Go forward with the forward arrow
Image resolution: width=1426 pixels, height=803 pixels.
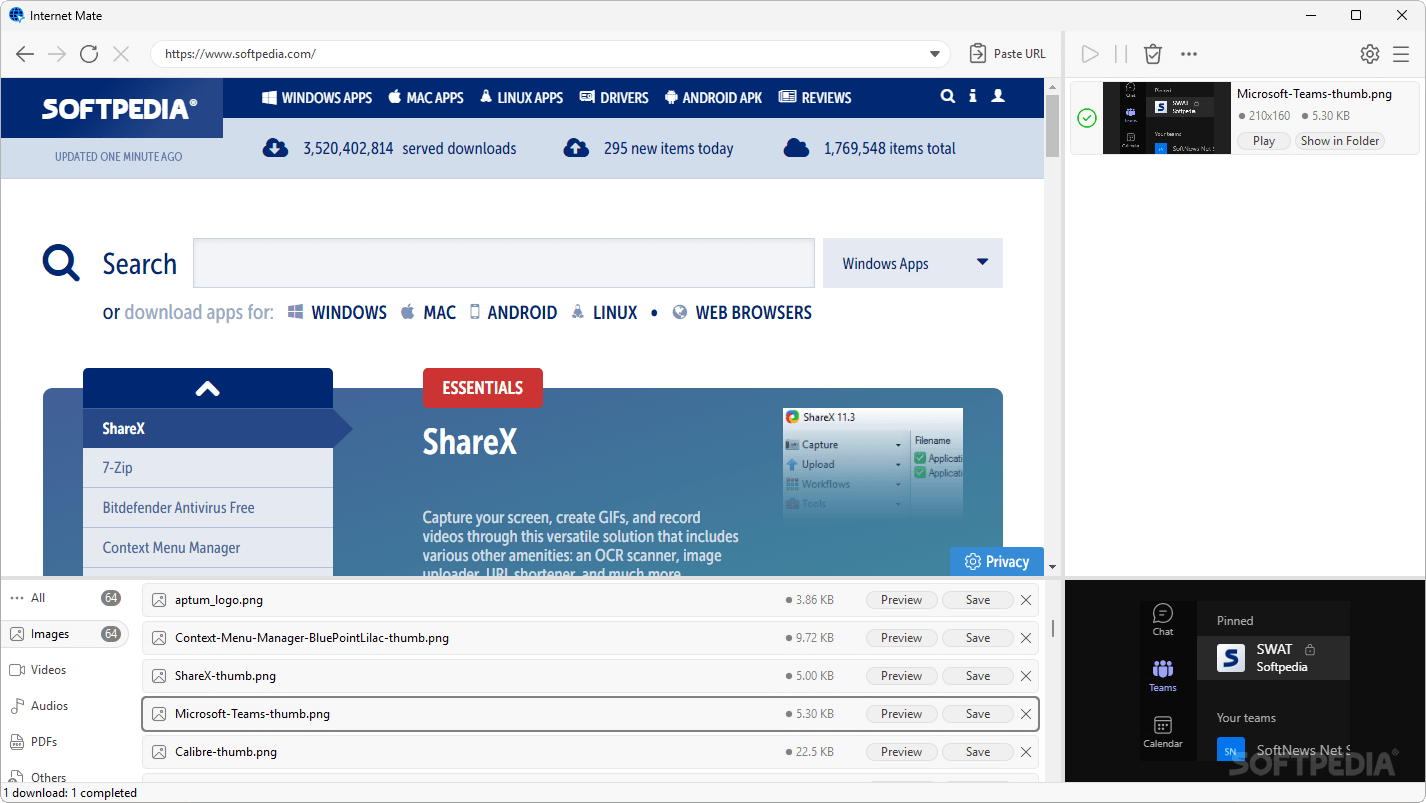click(x=57, y=54)
